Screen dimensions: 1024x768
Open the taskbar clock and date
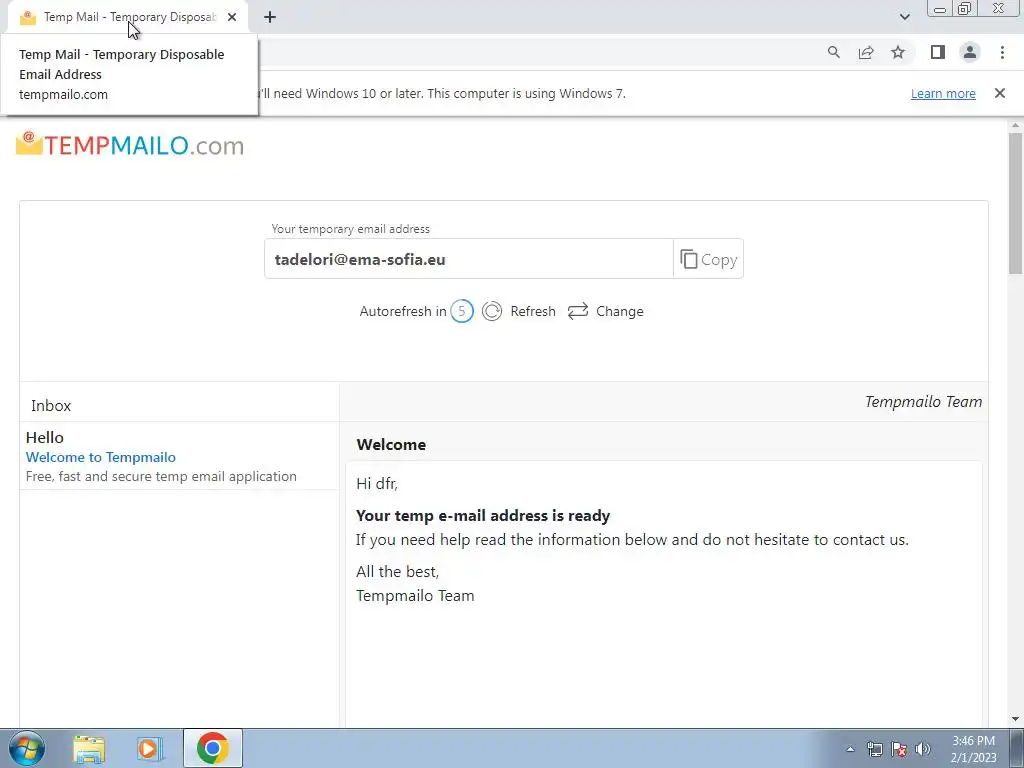[973, 749]
